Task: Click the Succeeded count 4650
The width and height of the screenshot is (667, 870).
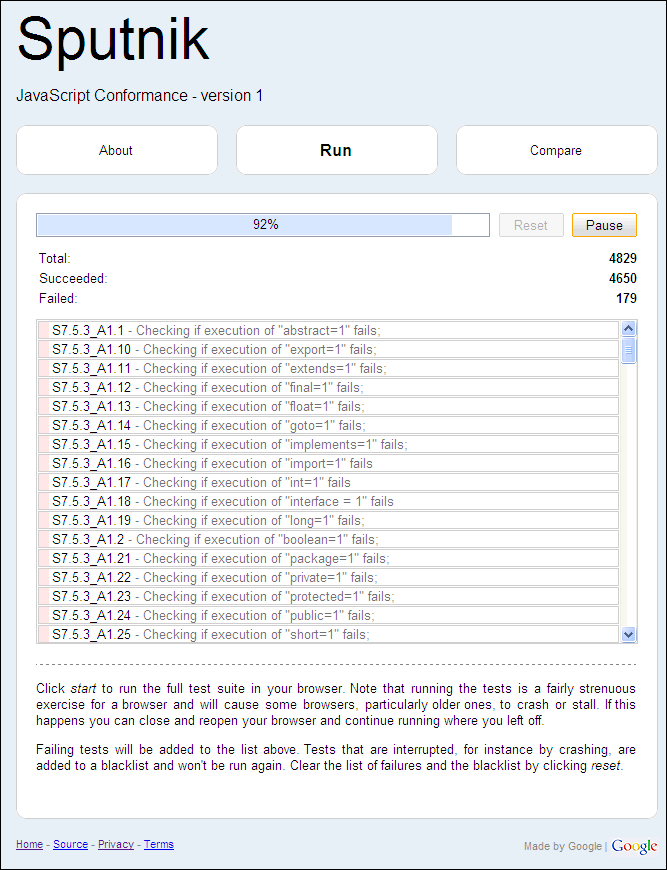Action: pyautogui.click(x=623, y=279)
